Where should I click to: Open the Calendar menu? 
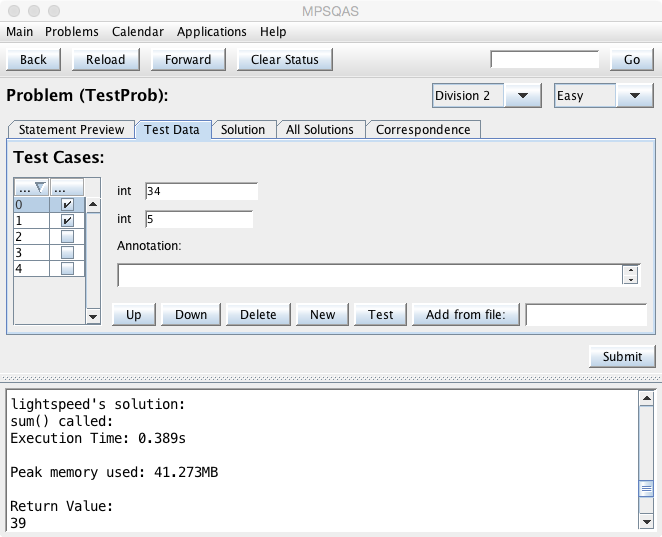(x=137, y=32)
